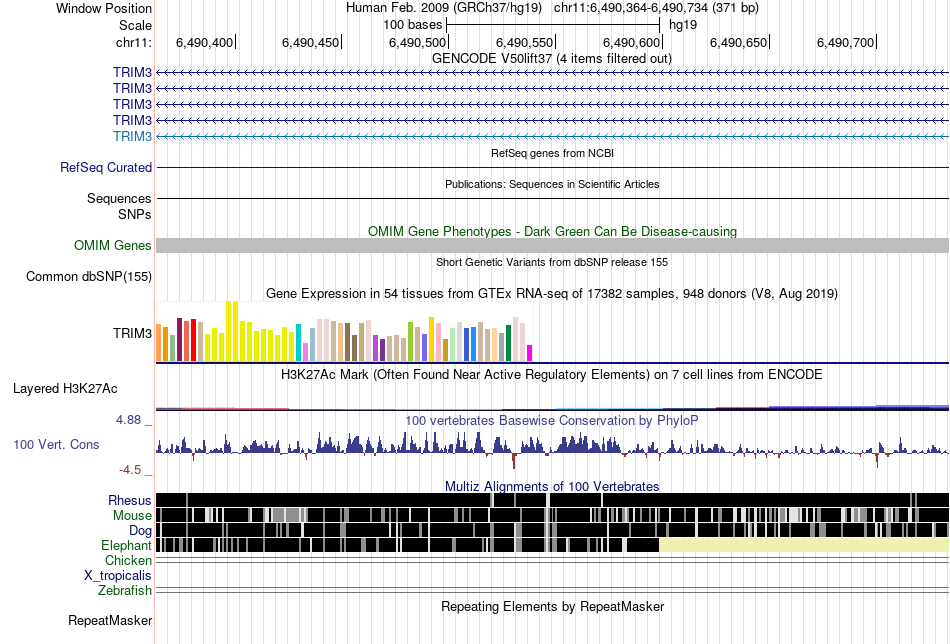Click the Elephant alignment label
The height and width of the screenshot is (644, 950).
pyautogui.click(x=126, y=545)
